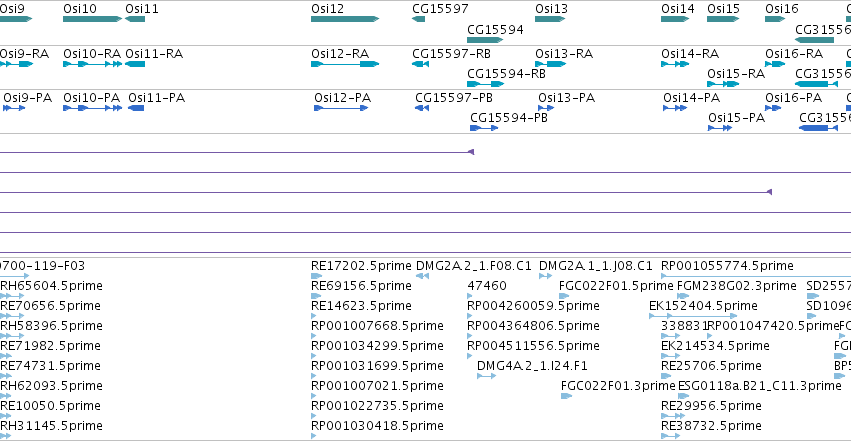The width and height of the screenshot is (851, 441).
Task: Click the RH58396.5prime label
Action: (51, 326)
